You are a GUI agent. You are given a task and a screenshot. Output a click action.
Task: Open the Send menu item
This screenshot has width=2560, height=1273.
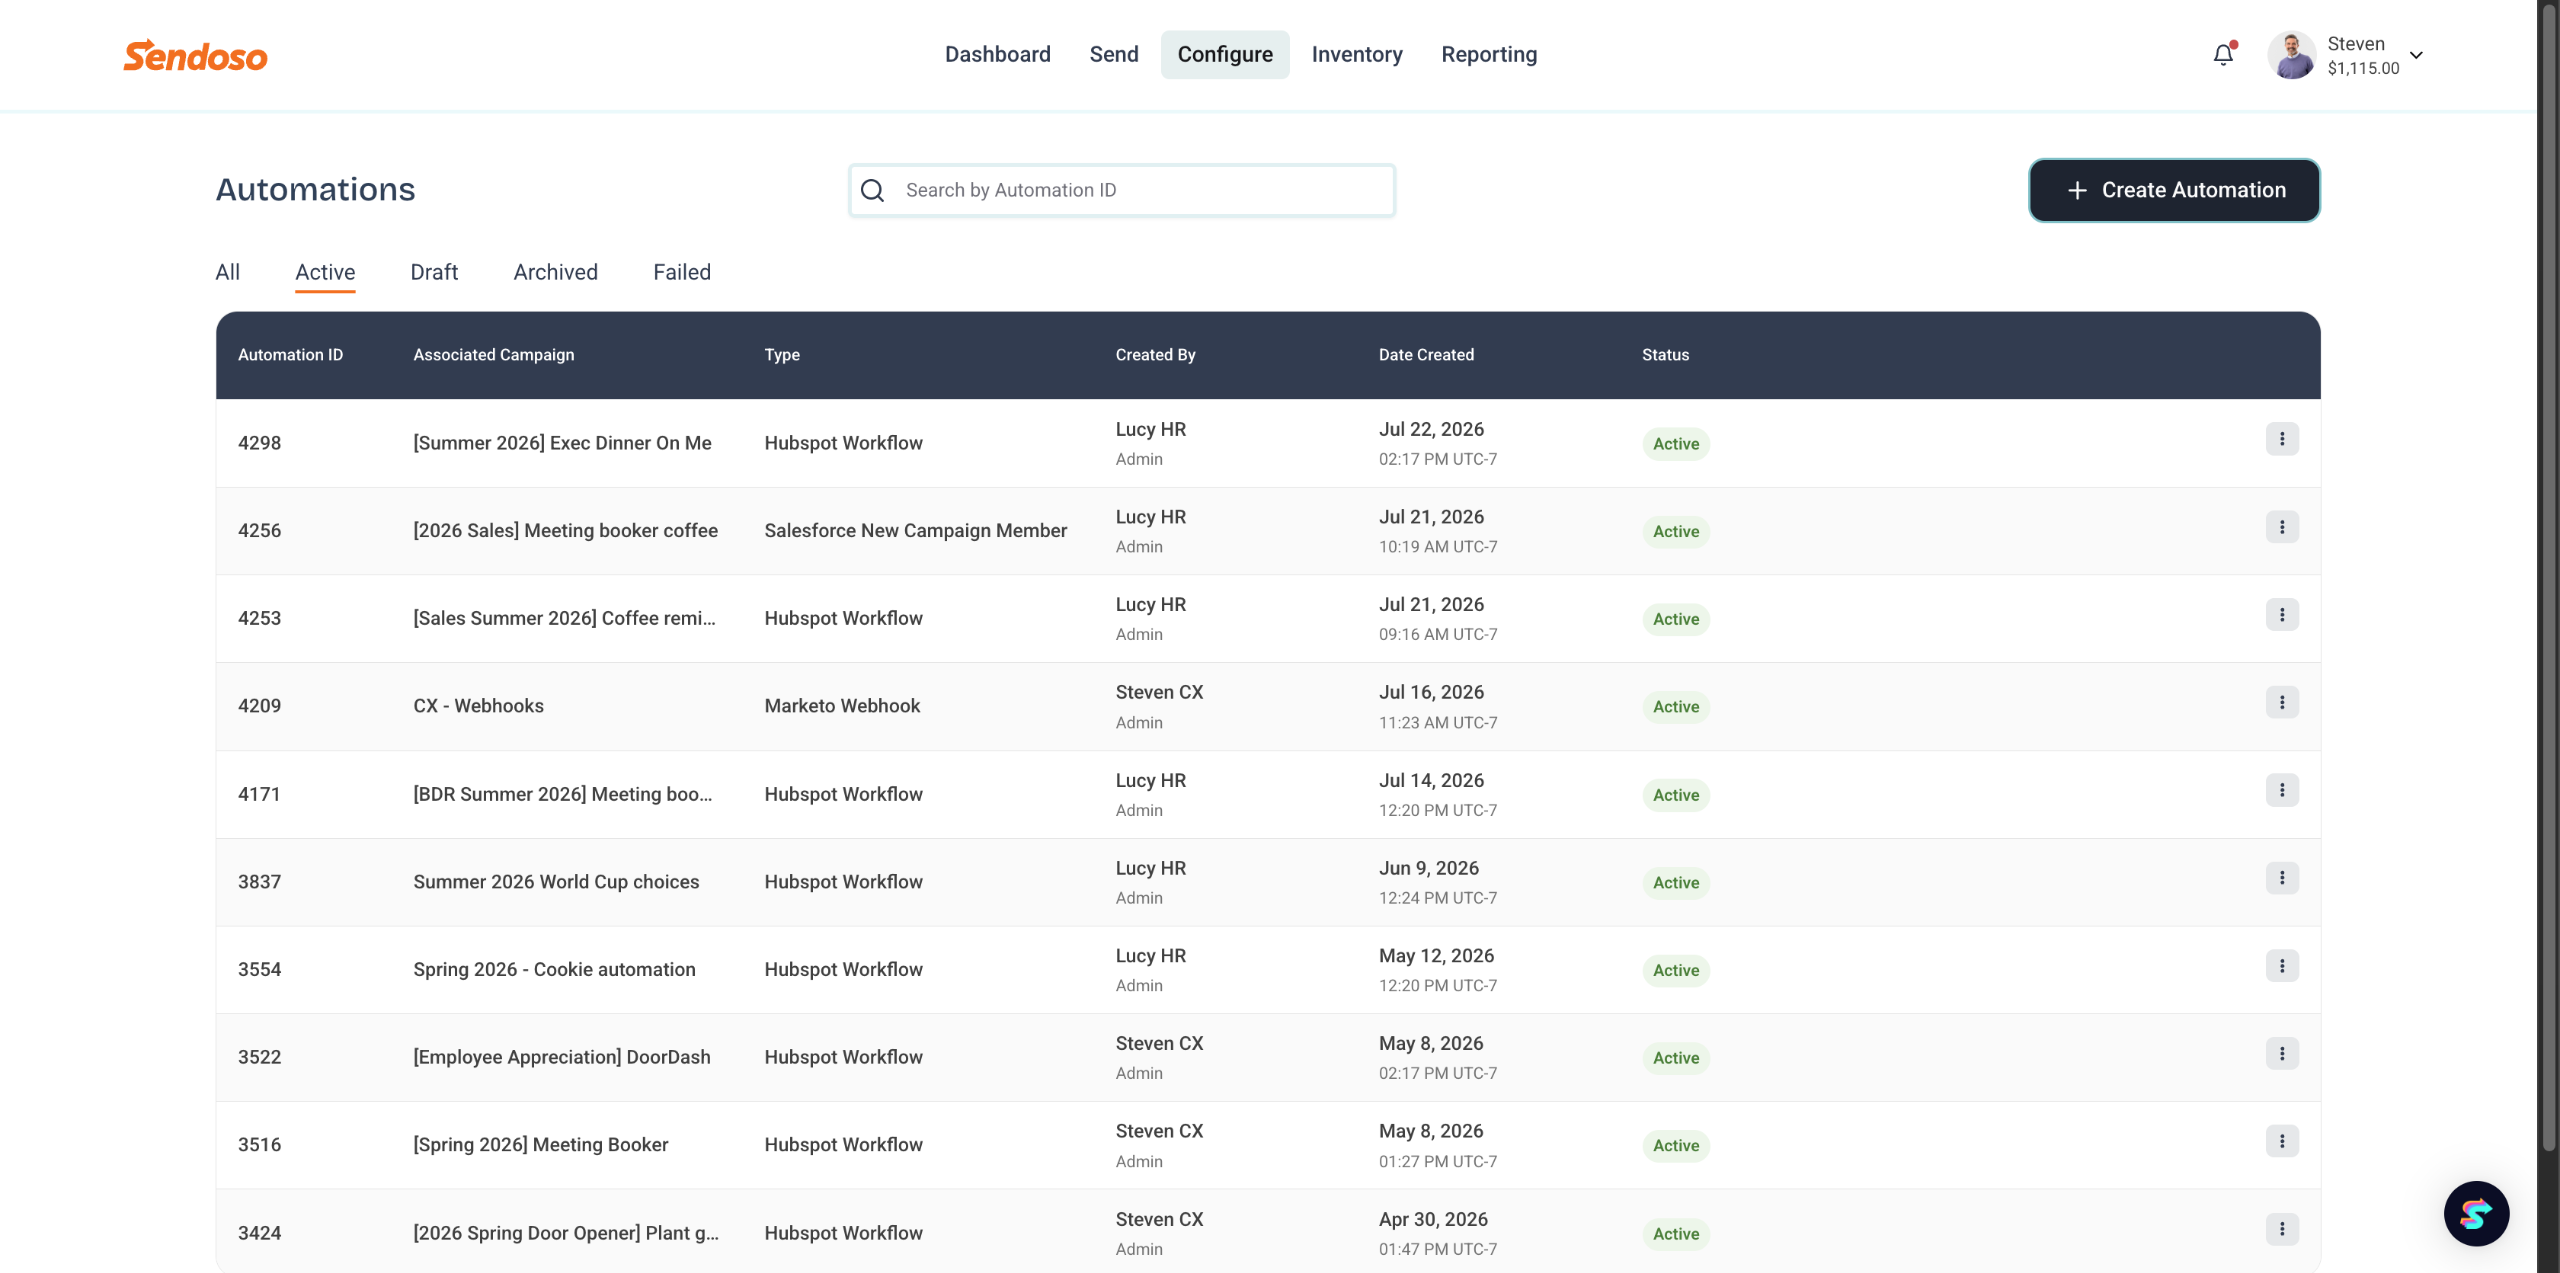click(x=1114, y=54)
